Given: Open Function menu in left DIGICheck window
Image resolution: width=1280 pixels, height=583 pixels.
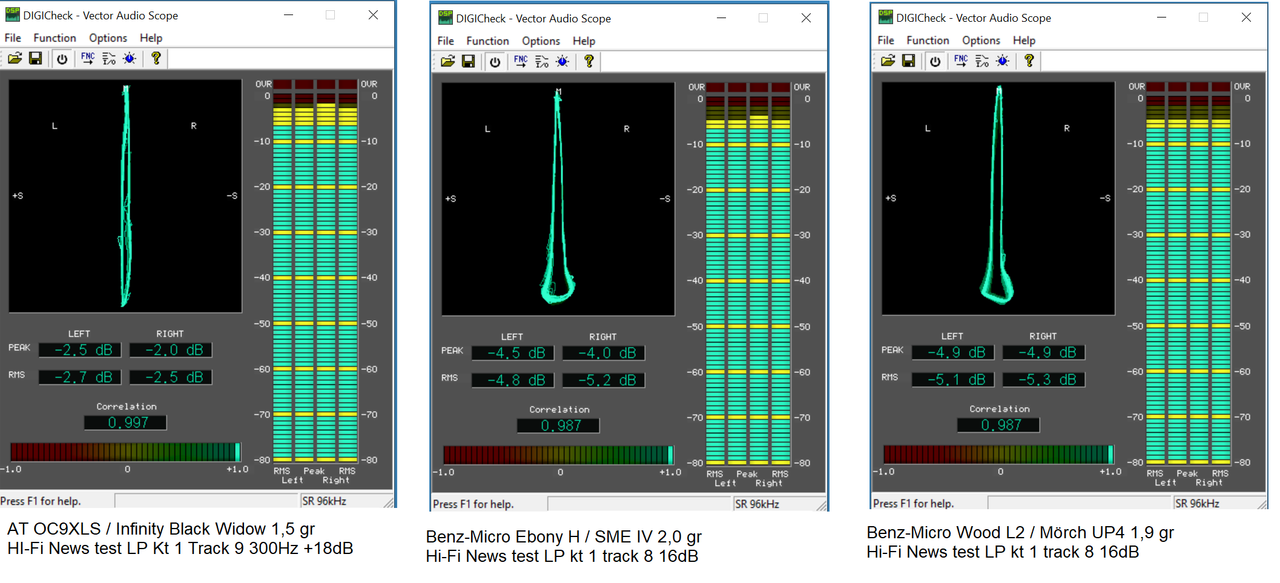Looking at the screenshot, I should [55, 38].
